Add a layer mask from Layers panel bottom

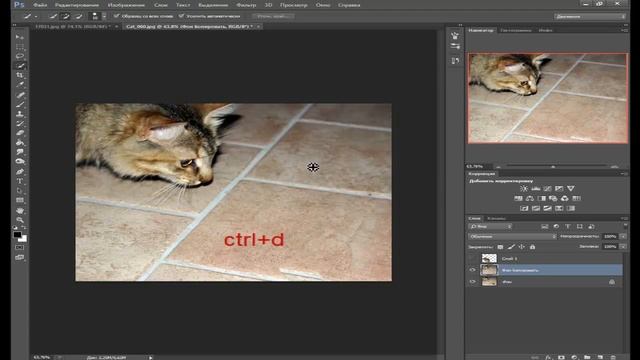(561, 357)
